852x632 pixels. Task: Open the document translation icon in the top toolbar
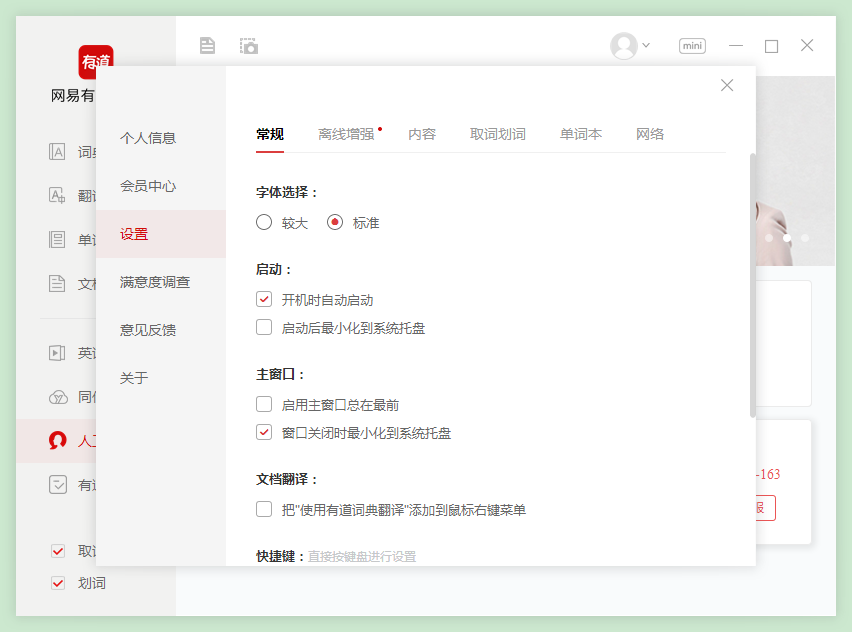(x=207, y=45)
